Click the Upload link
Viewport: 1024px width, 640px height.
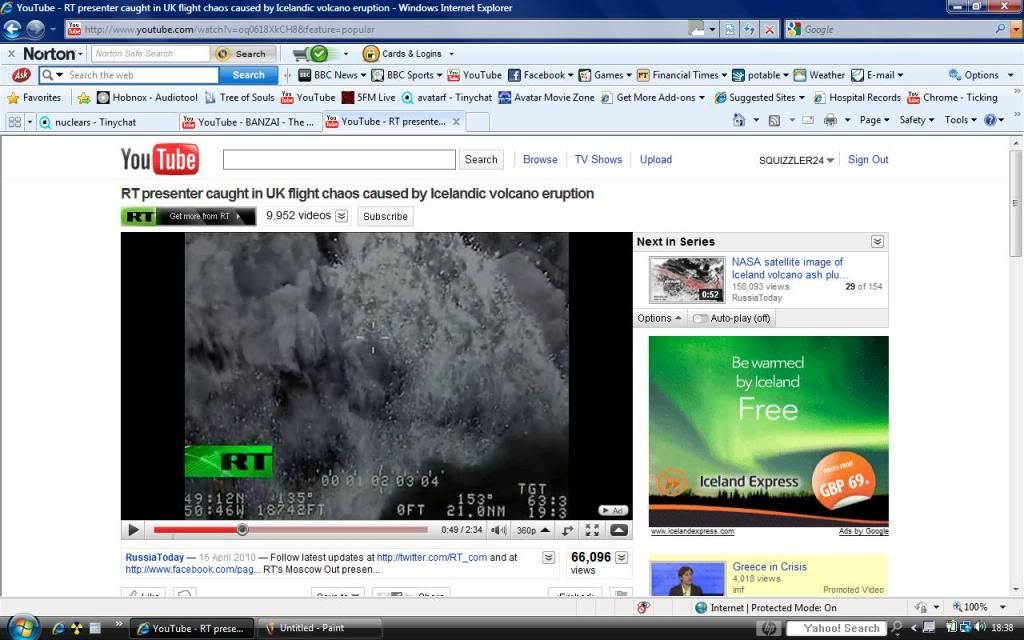point(656,159)
